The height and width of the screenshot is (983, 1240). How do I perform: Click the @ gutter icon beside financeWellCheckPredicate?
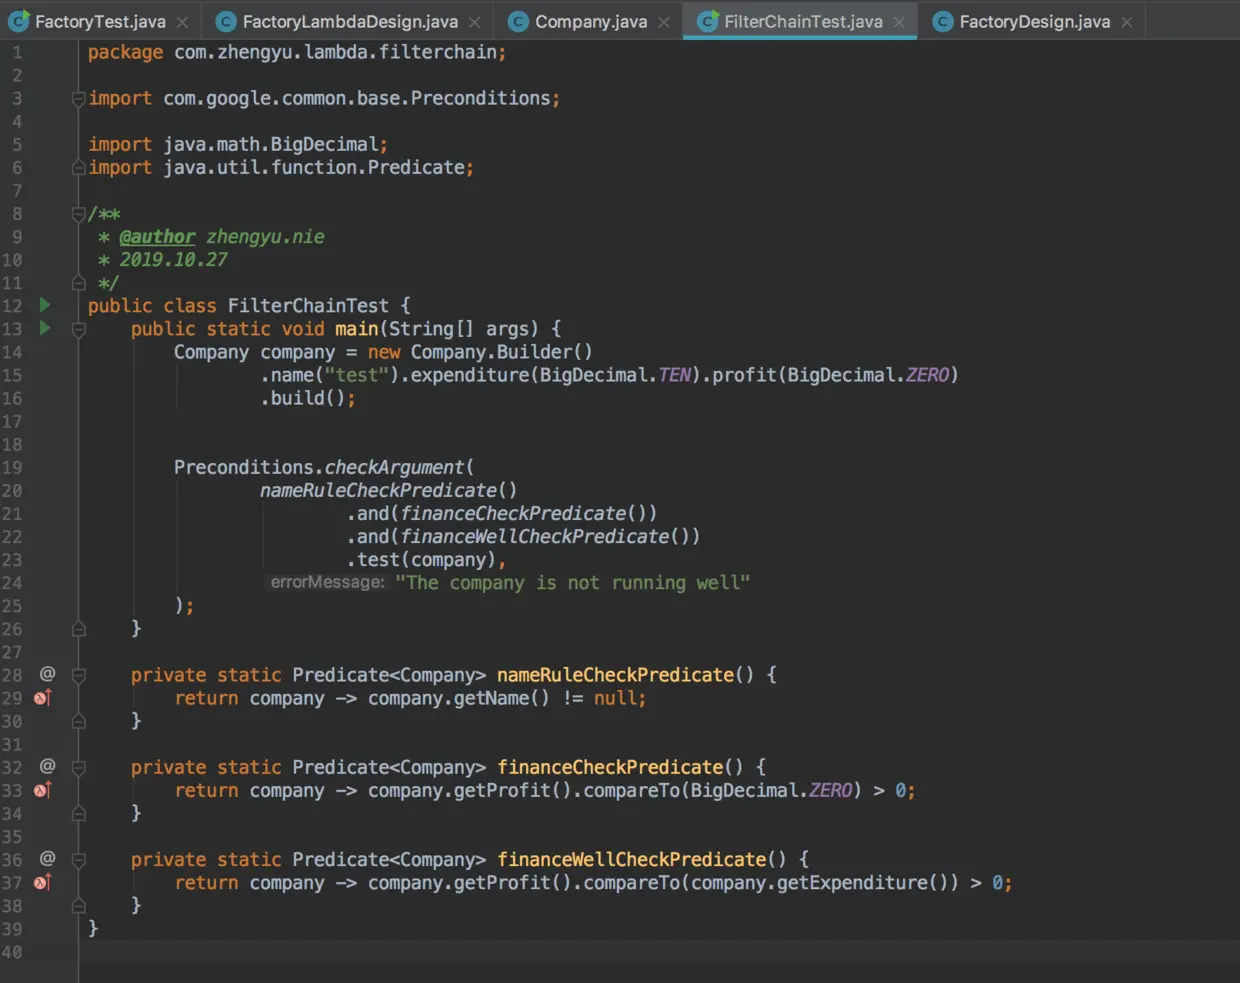point(47,858)
